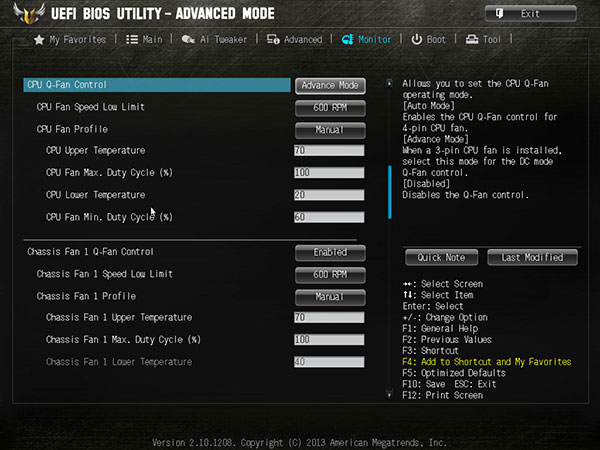The image size is (600, 450).
Task: Click CPU Fan Min. Duty Cycle field
Action: click(329, 217)
